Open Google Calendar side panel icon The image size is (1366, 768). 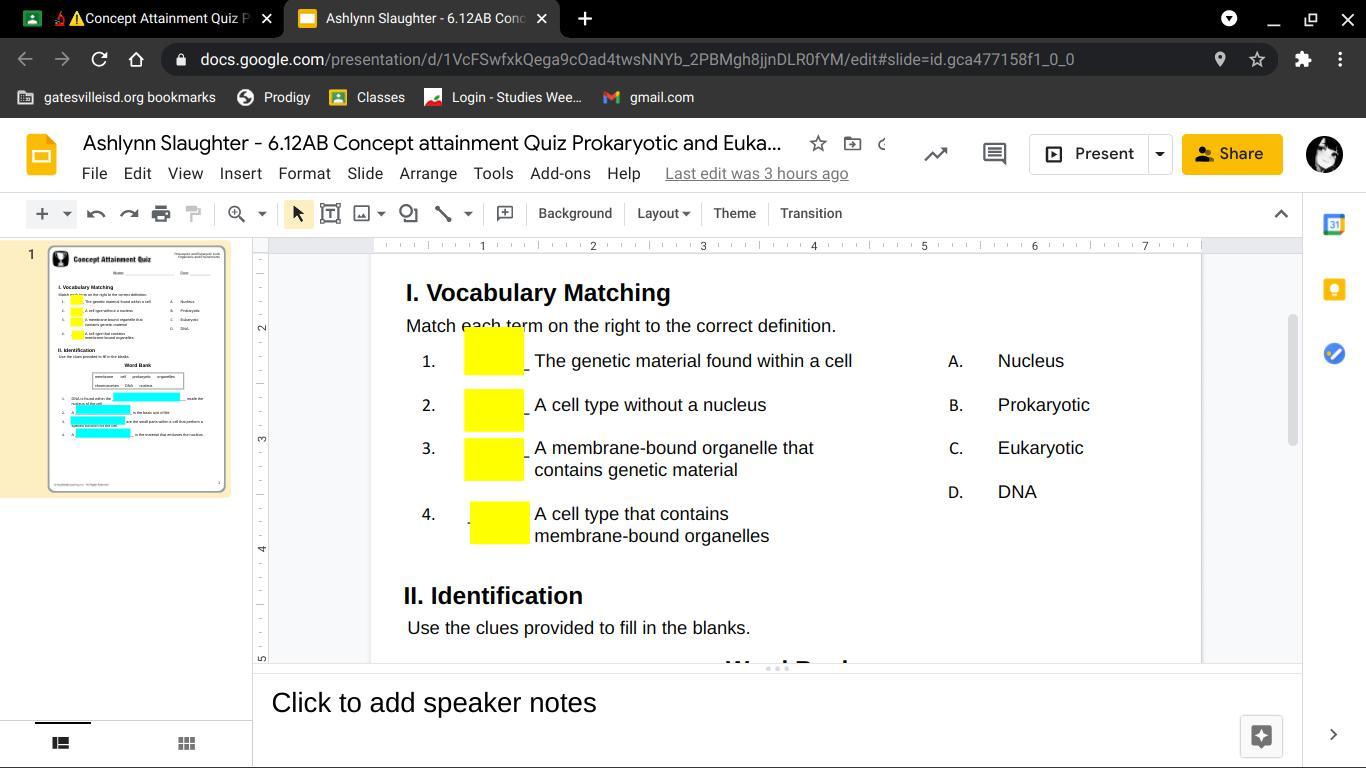click(x=1334, y=225)
